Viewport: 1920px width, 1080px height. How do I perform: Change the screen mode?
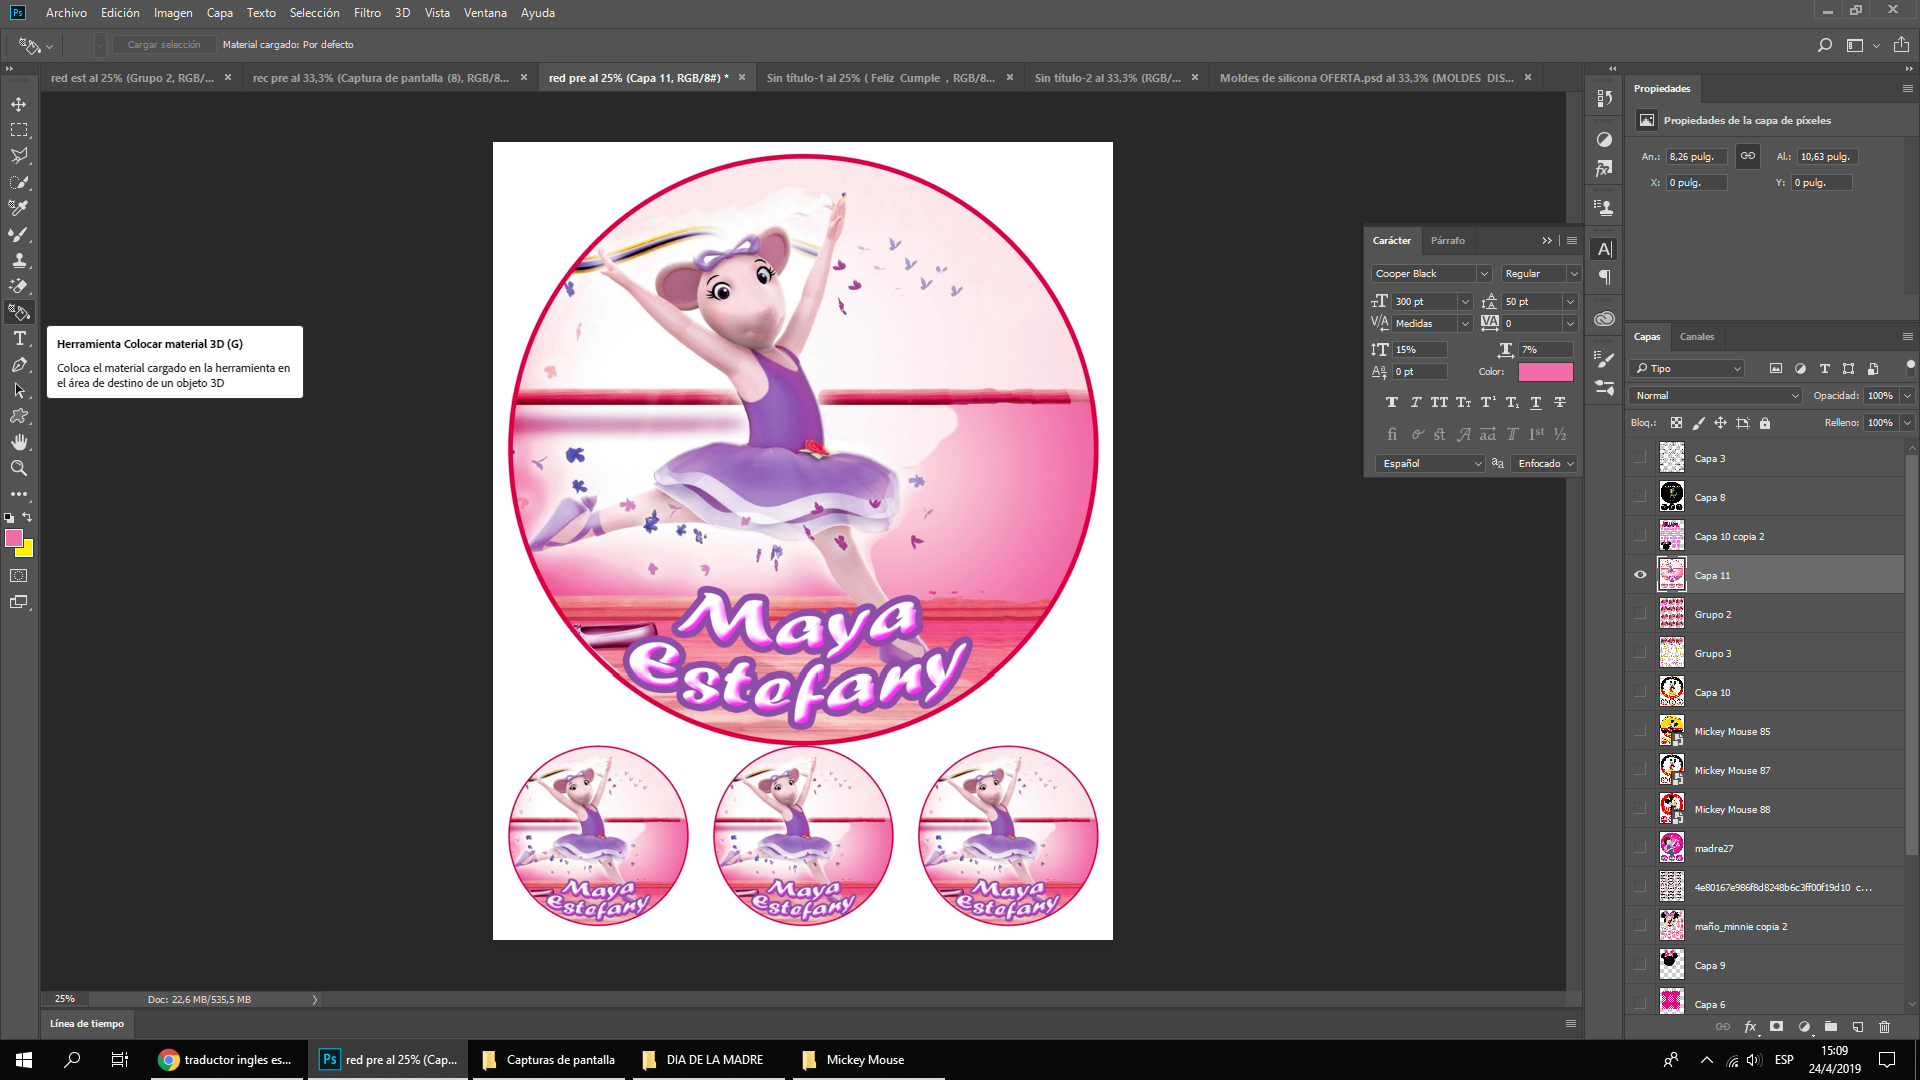pyautogui.click(x=19, y=602)
